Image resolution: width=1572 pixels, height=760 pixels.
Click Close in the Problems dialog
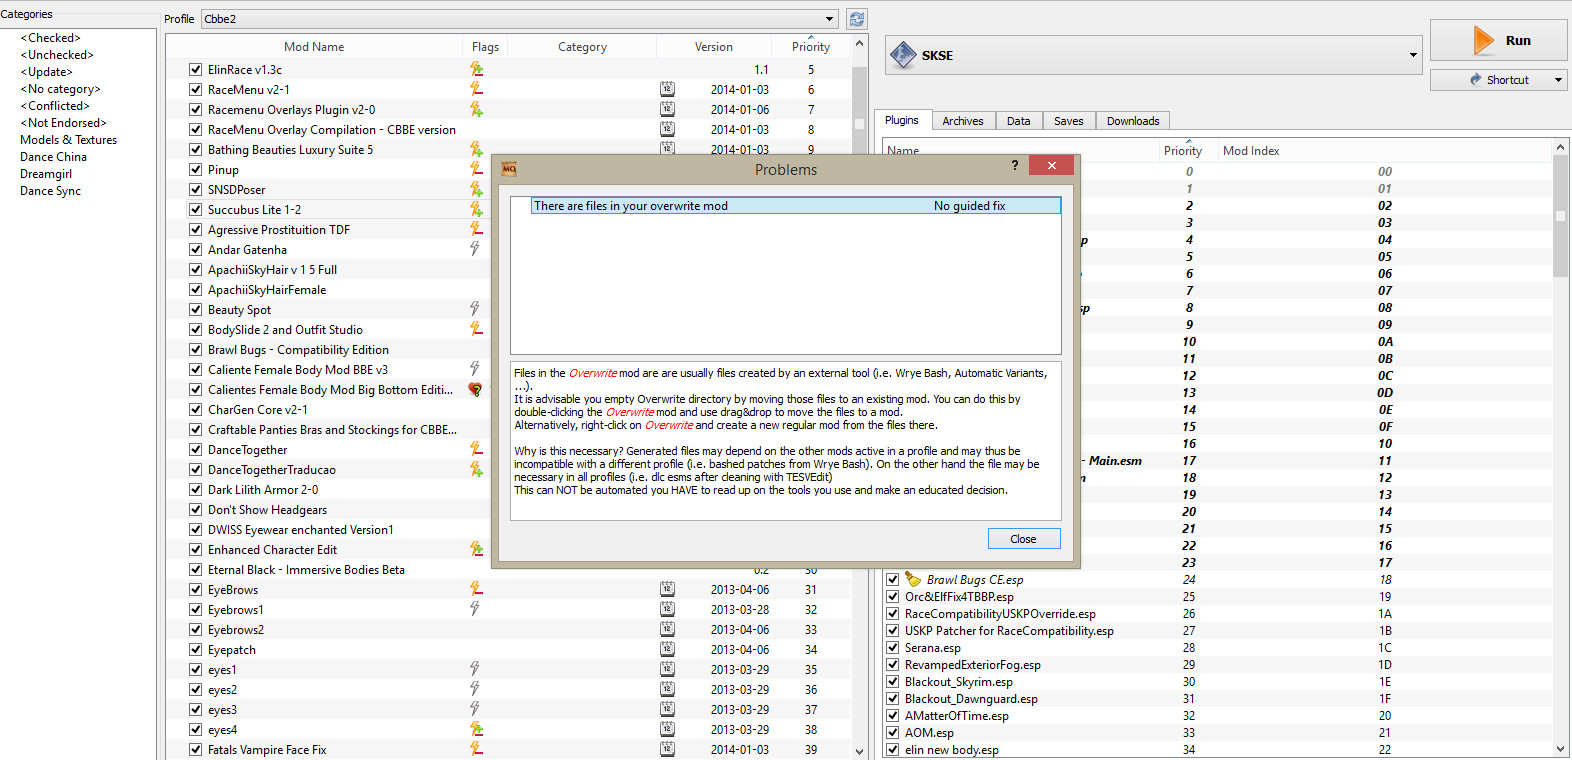pos(1023,539)
